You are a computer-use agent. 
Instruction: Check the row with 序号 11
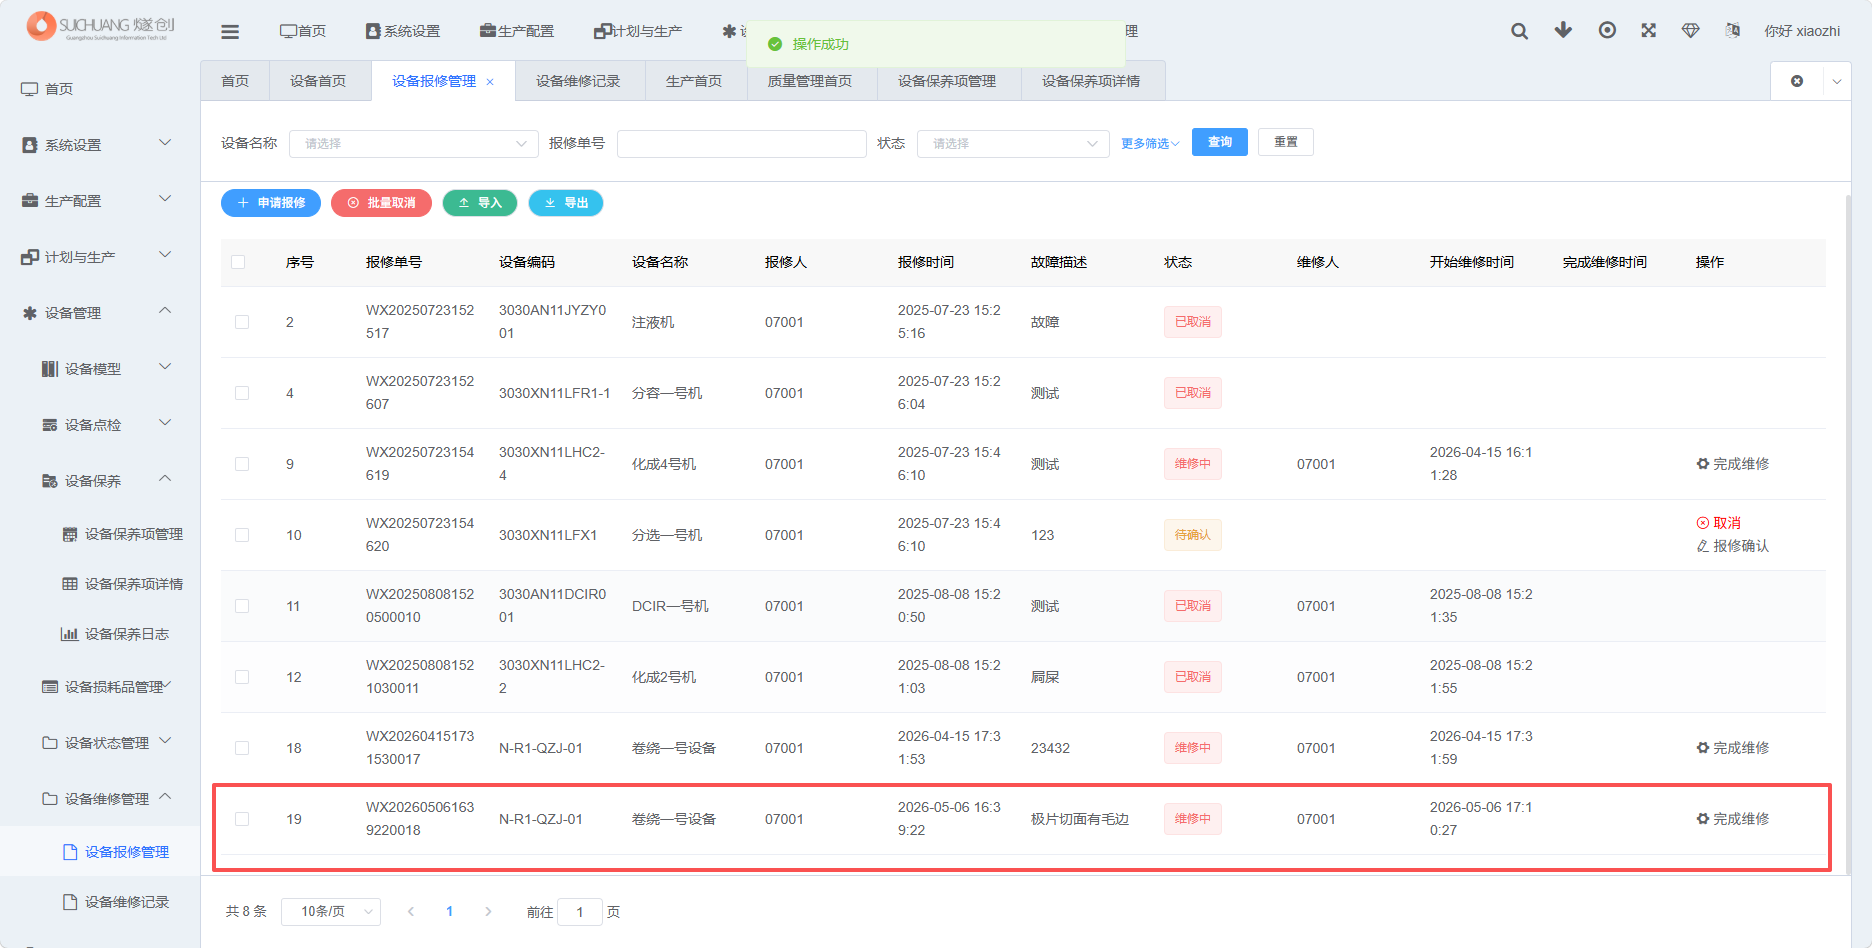242,606
